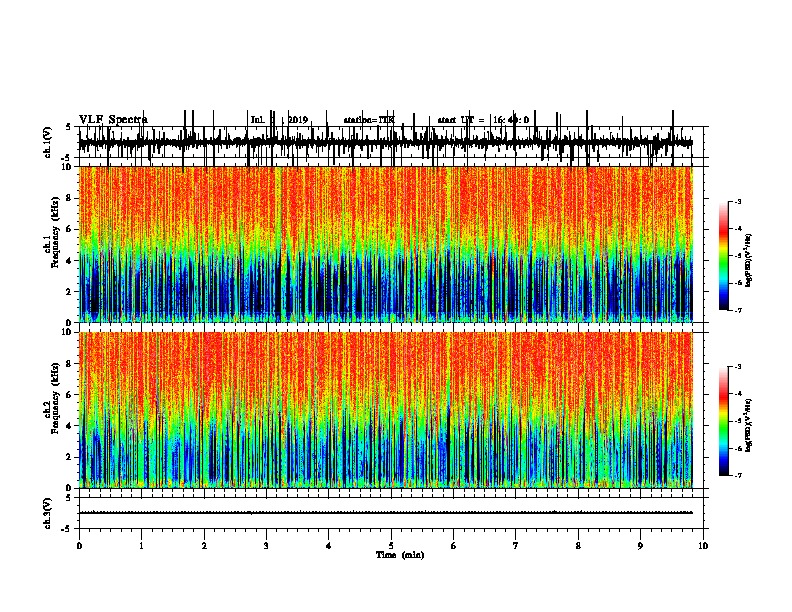Viewport: 792px width, 612px height.
Task: Click the "Time (min)" x-axis label
Action: click(x=400, y=555)
